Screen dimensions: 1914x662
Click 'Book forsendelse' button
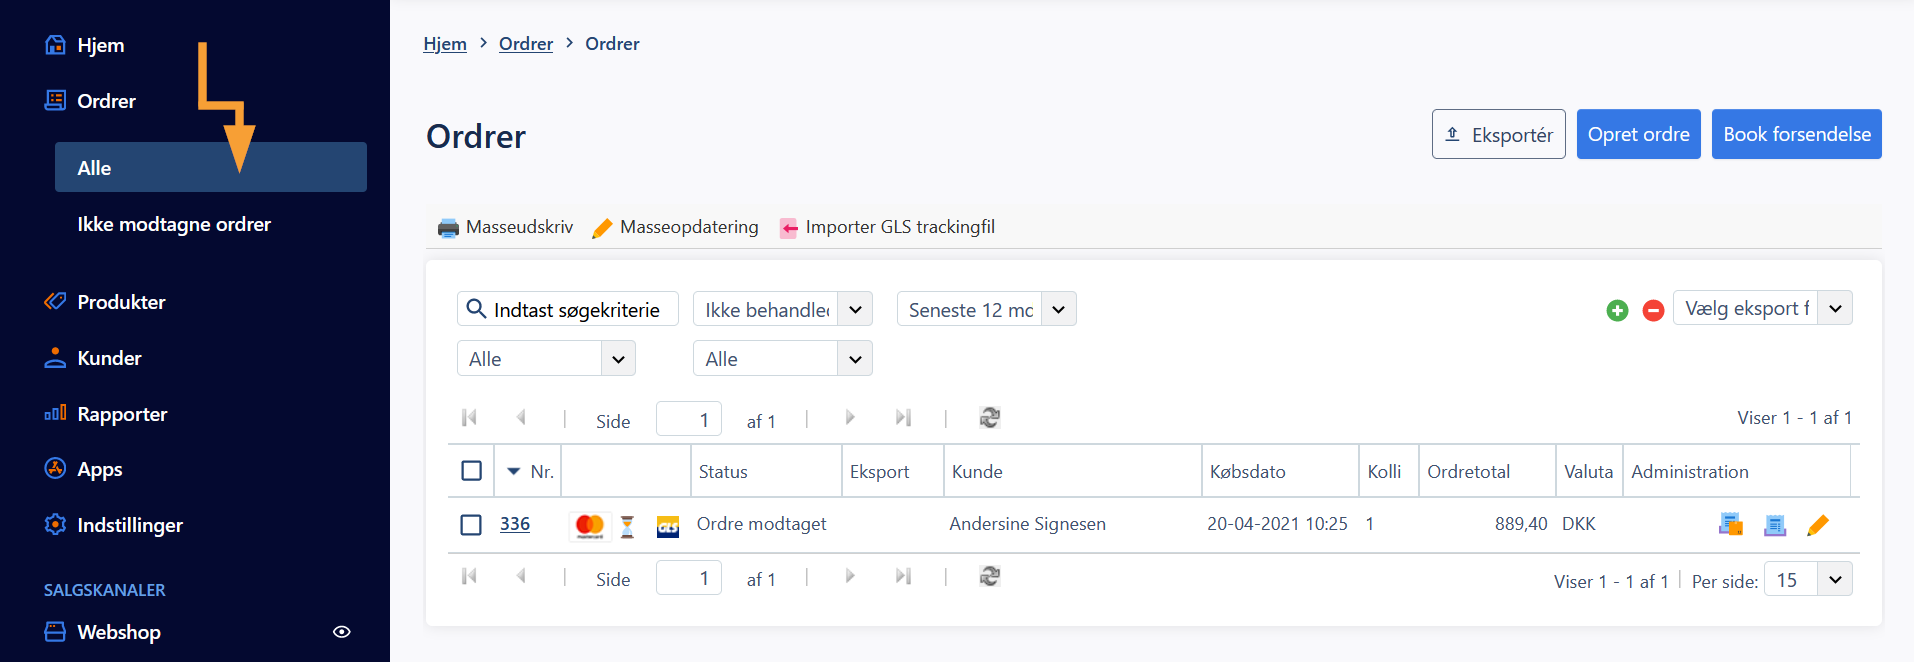click(x=1796, y=134)
